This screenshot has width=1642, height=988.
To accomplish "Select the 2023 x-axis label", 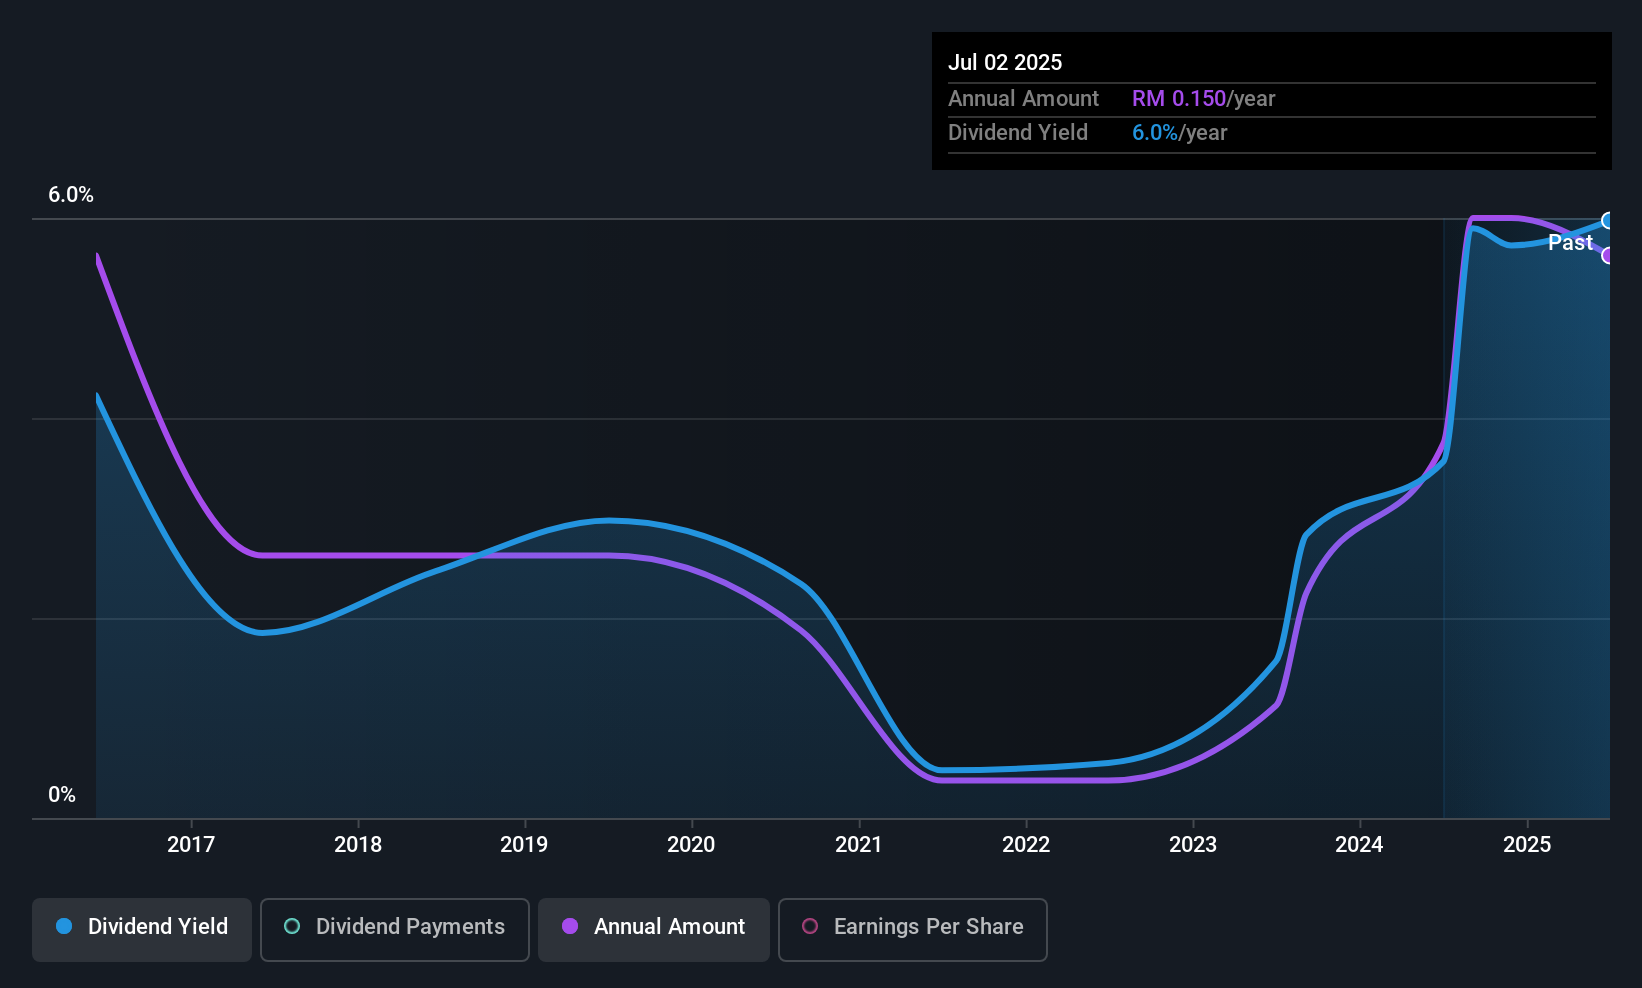I will [x=1193, y=845].
